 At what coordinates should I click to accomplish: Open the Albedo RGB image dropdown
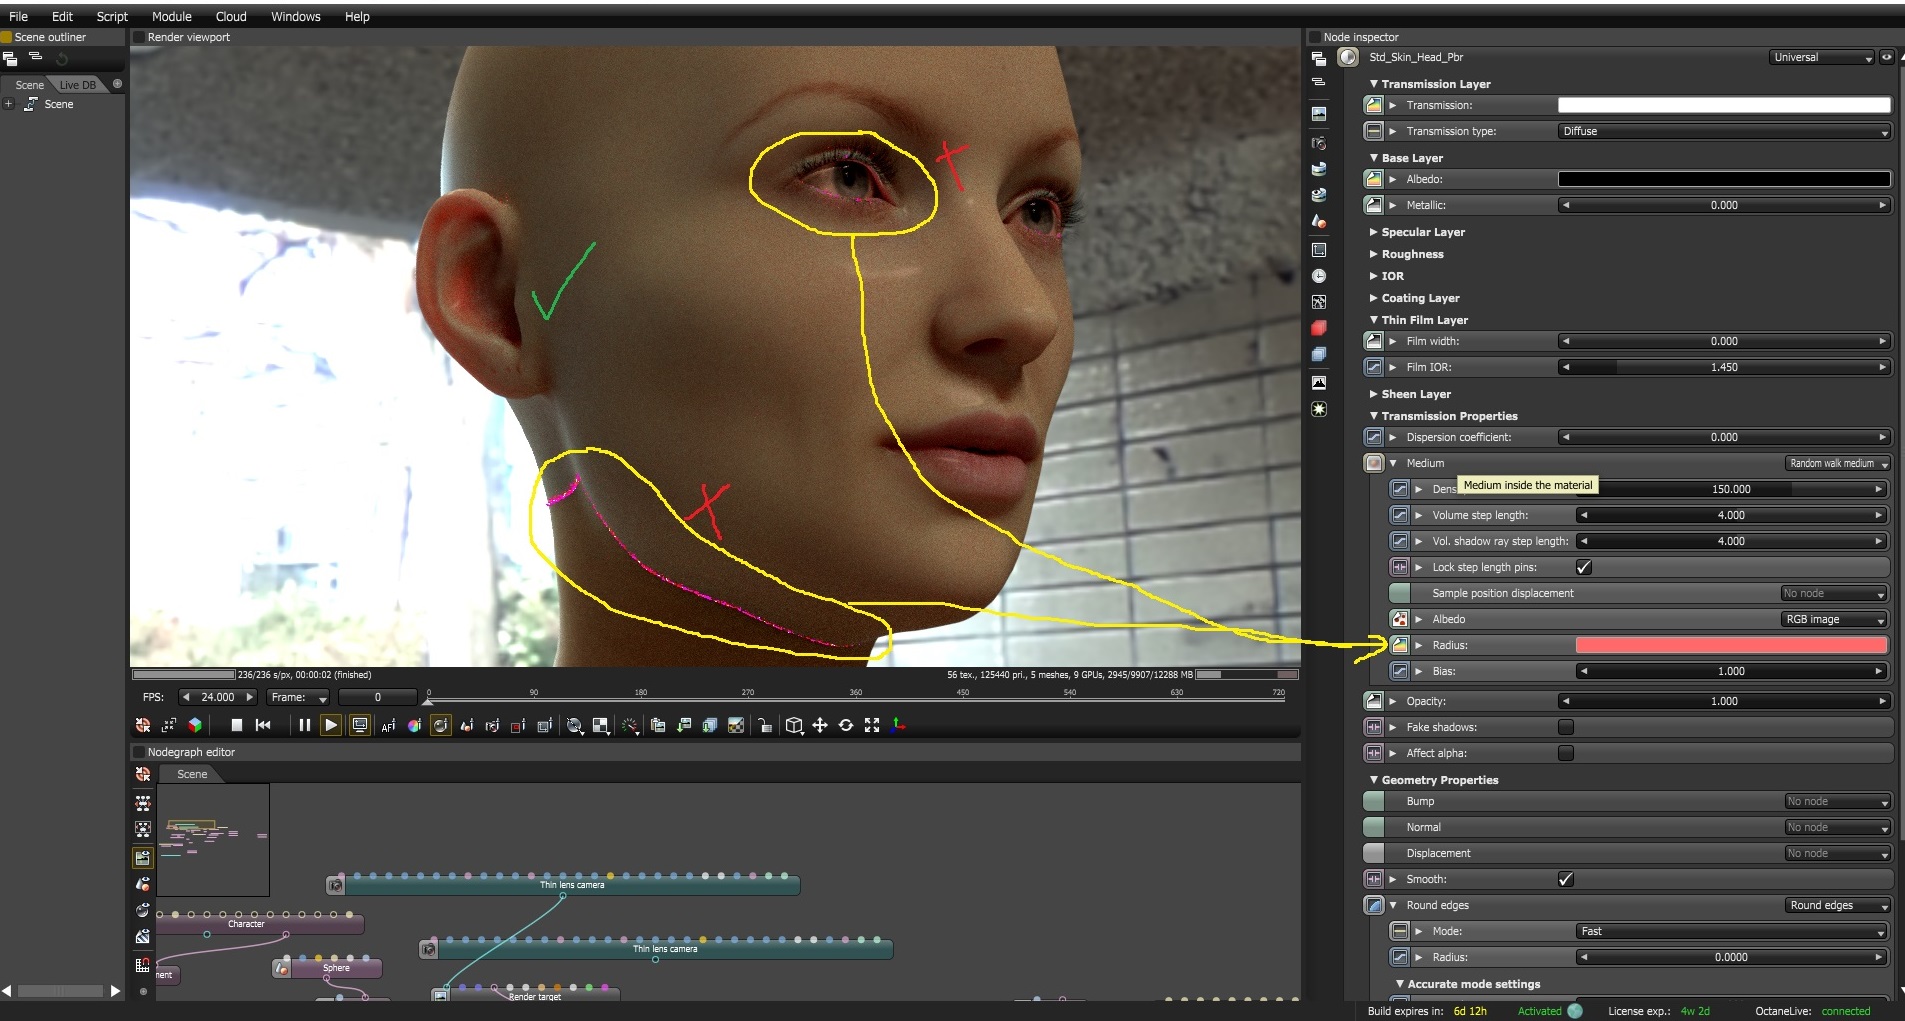tap(1836, 619)
